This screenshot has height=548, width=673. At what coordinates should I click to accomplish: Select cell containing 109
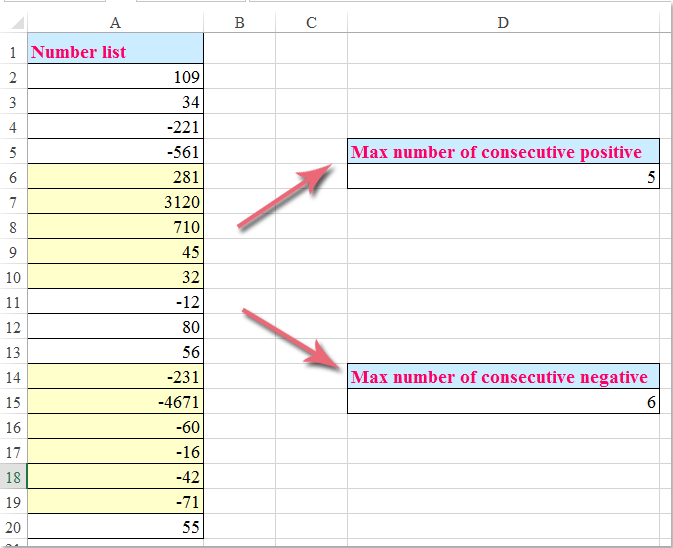coord(116,77)
